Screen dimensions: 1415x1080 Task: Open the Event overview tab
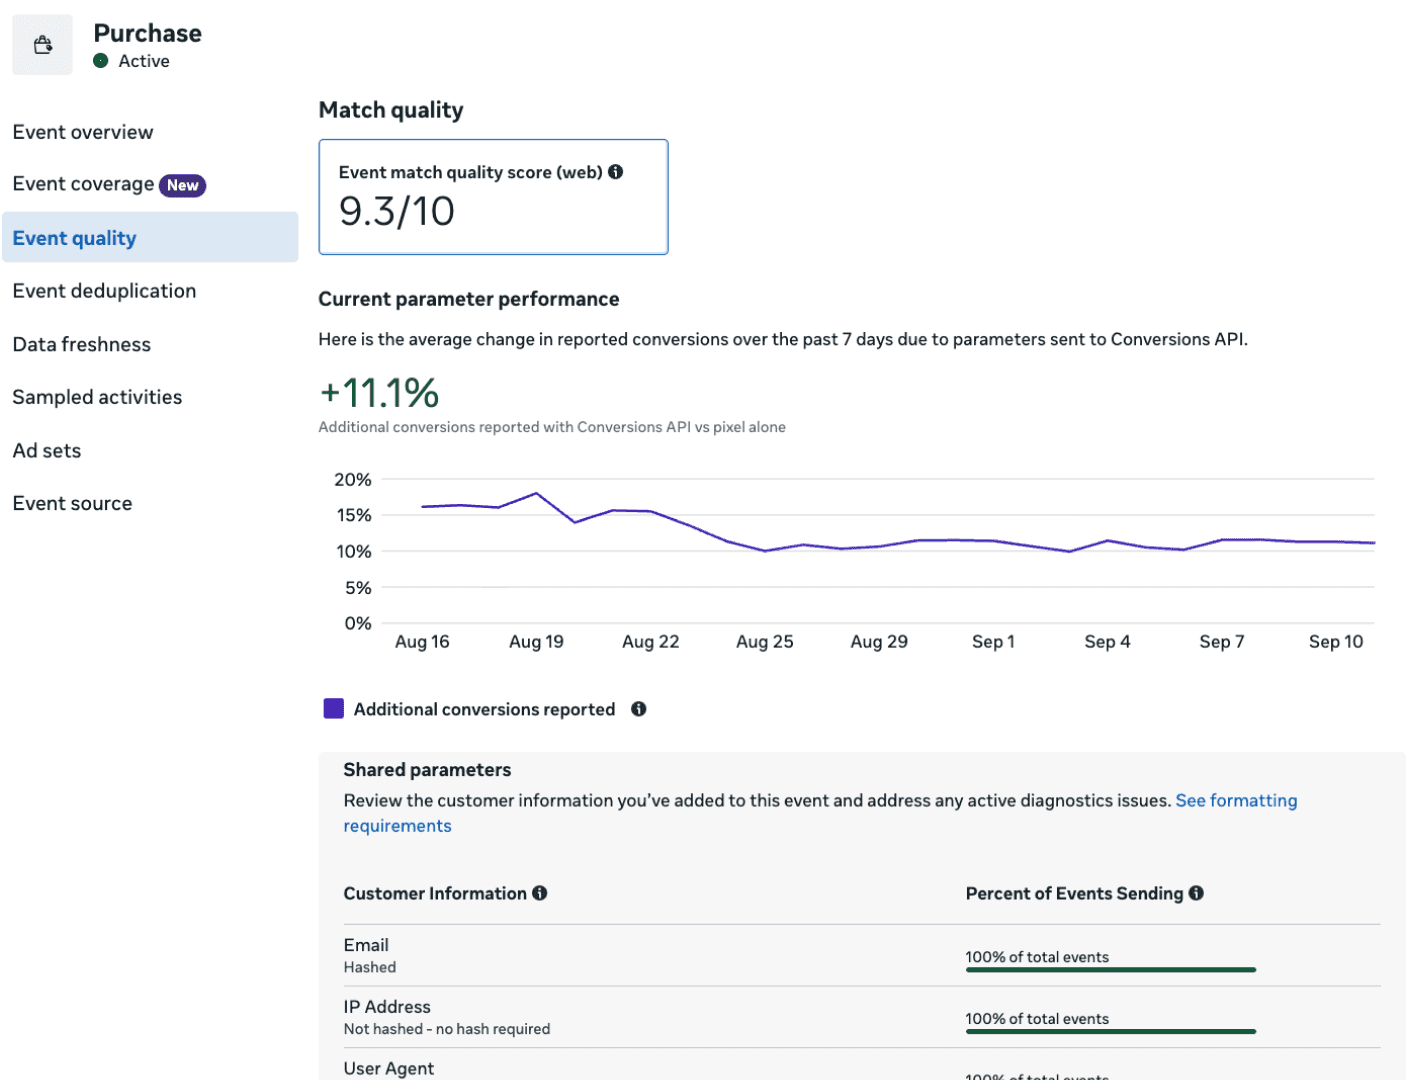pos(83,132)
